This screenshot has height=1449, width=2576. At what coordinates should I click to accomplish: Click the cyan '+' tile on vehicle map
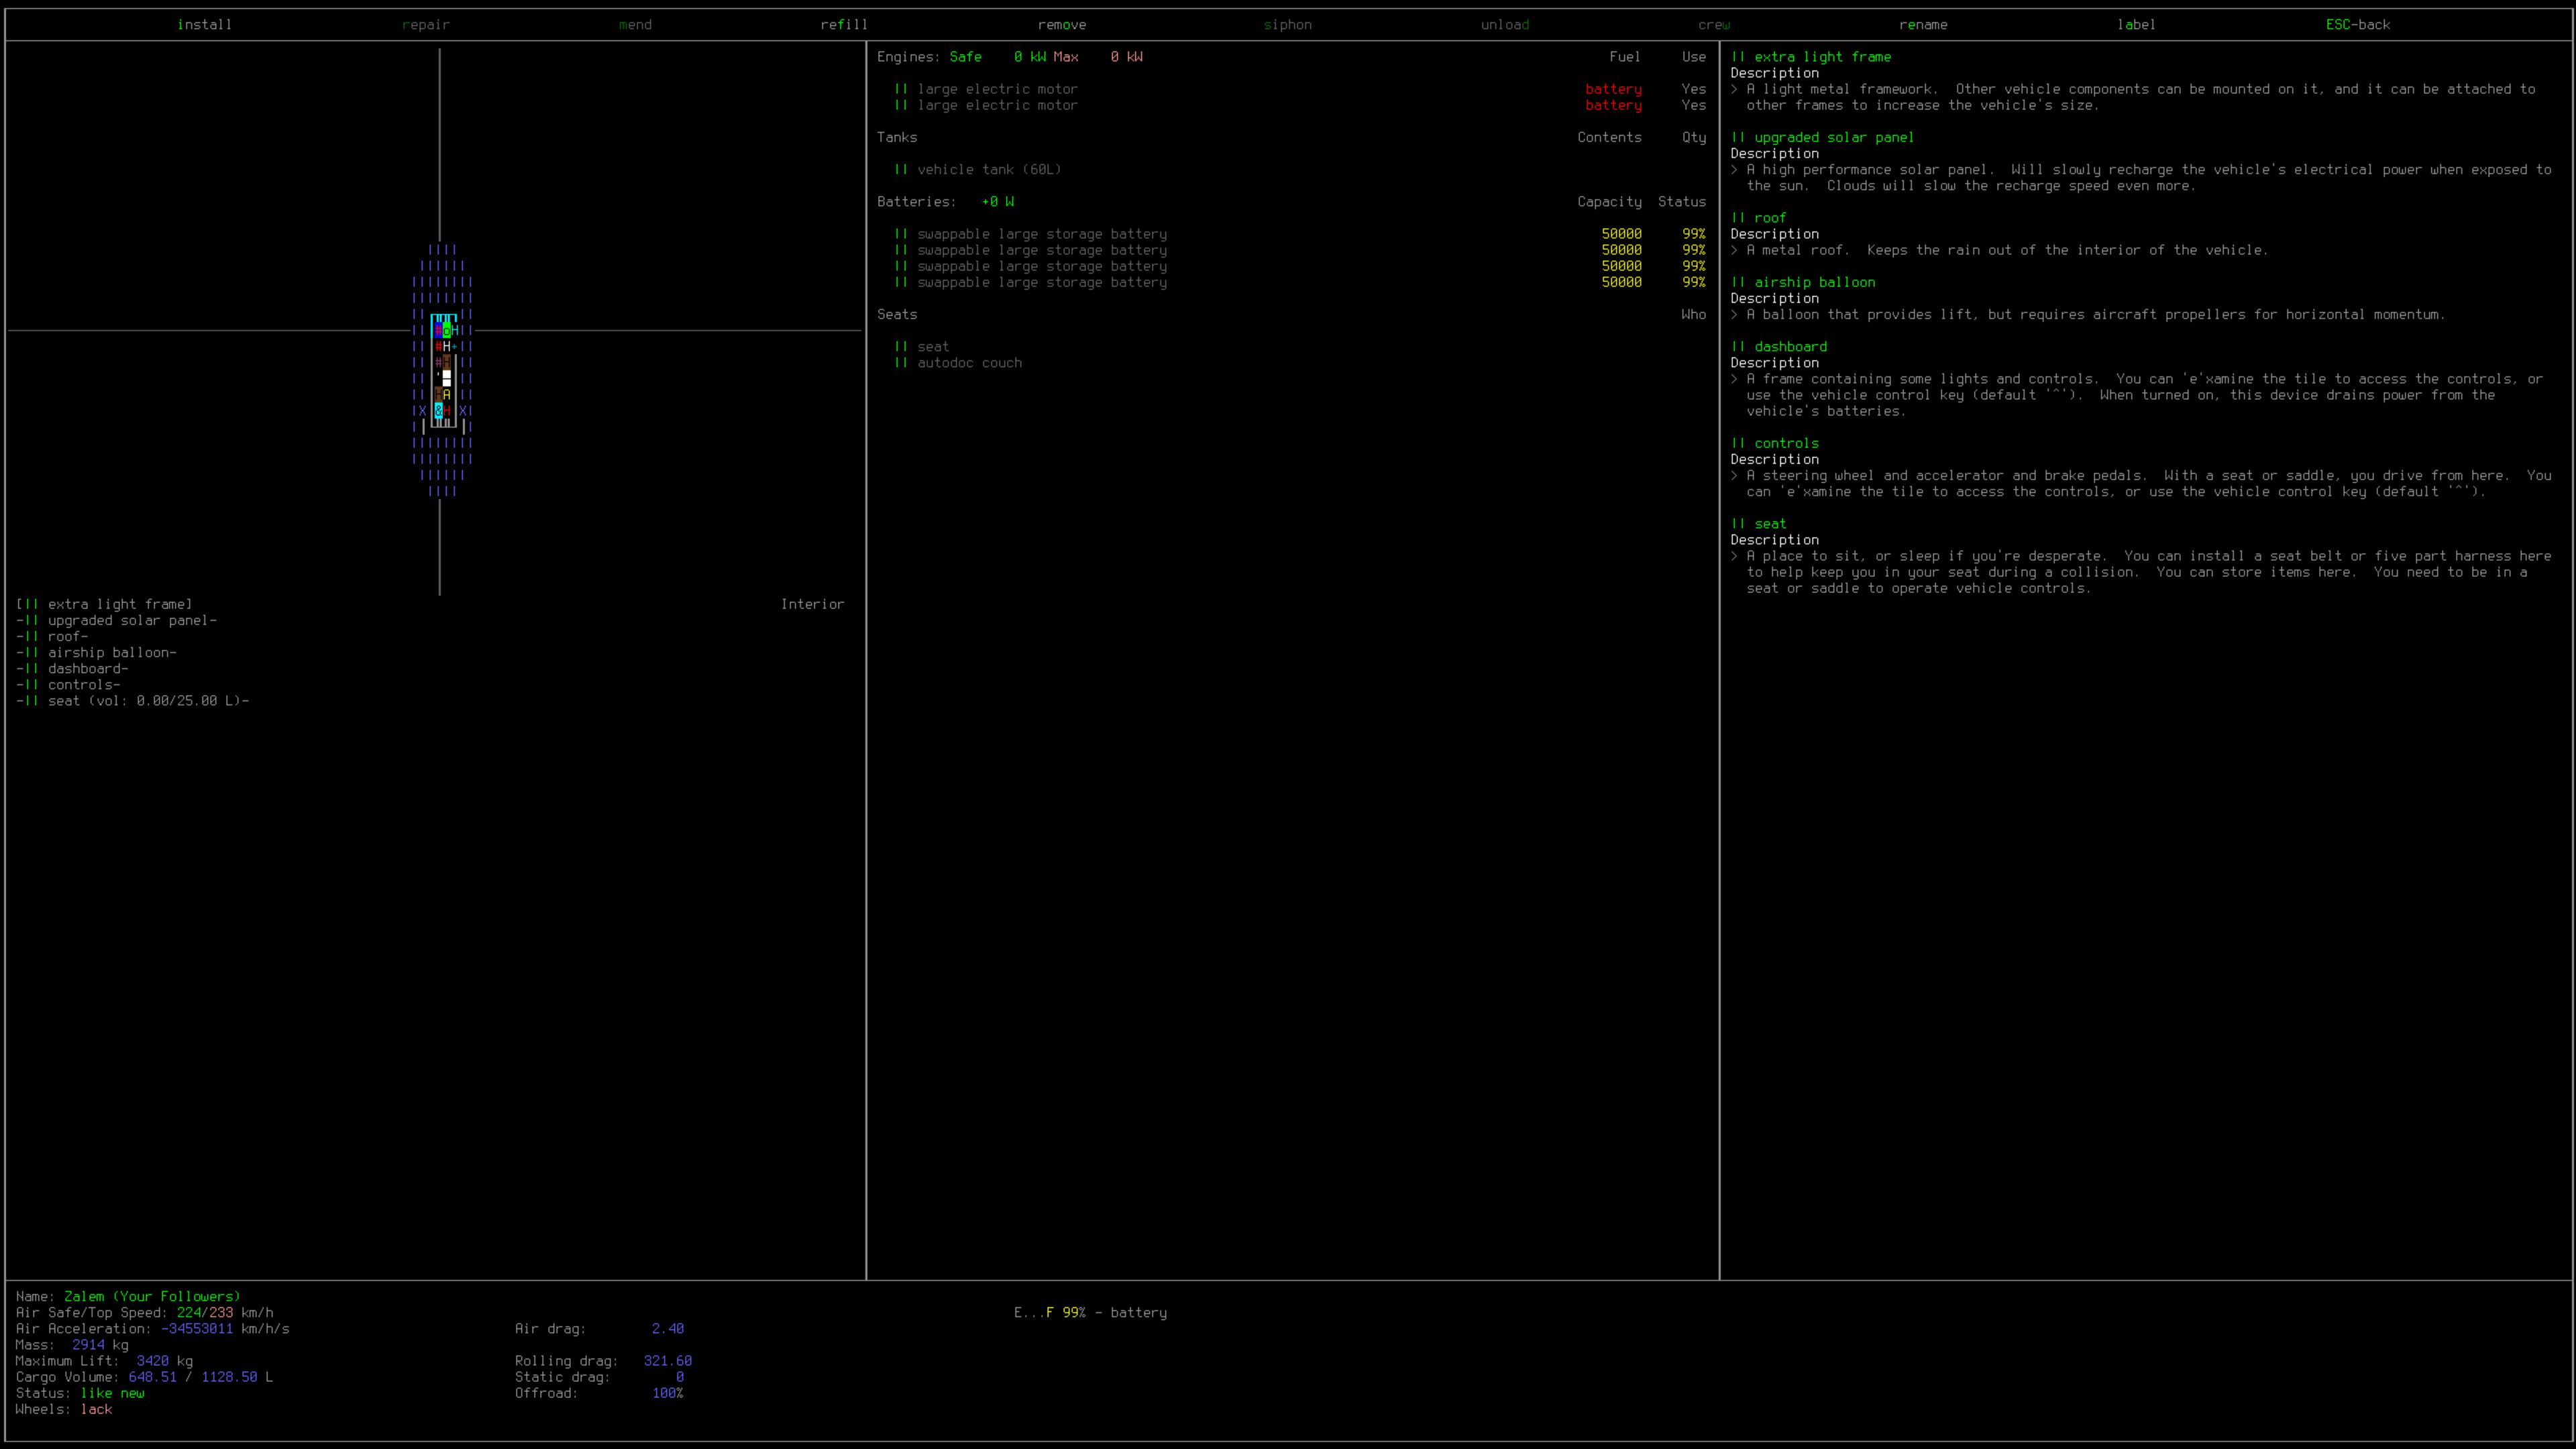coord(455,347)
